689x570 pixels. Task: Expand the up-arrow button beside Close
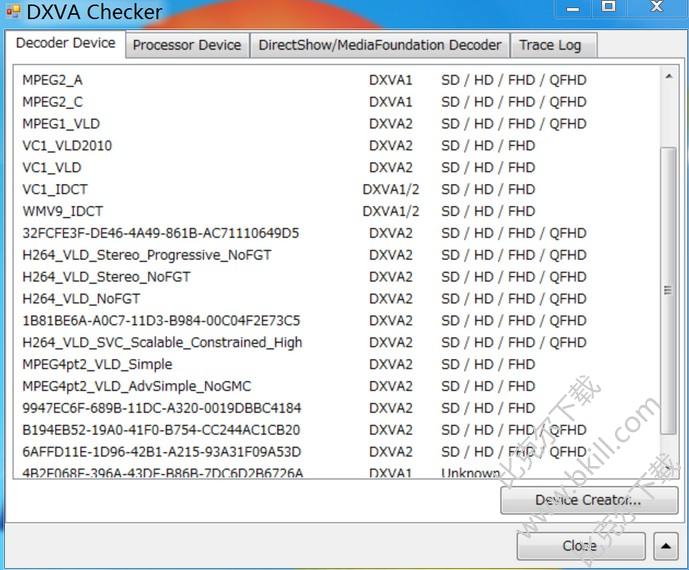click(666, 545)
